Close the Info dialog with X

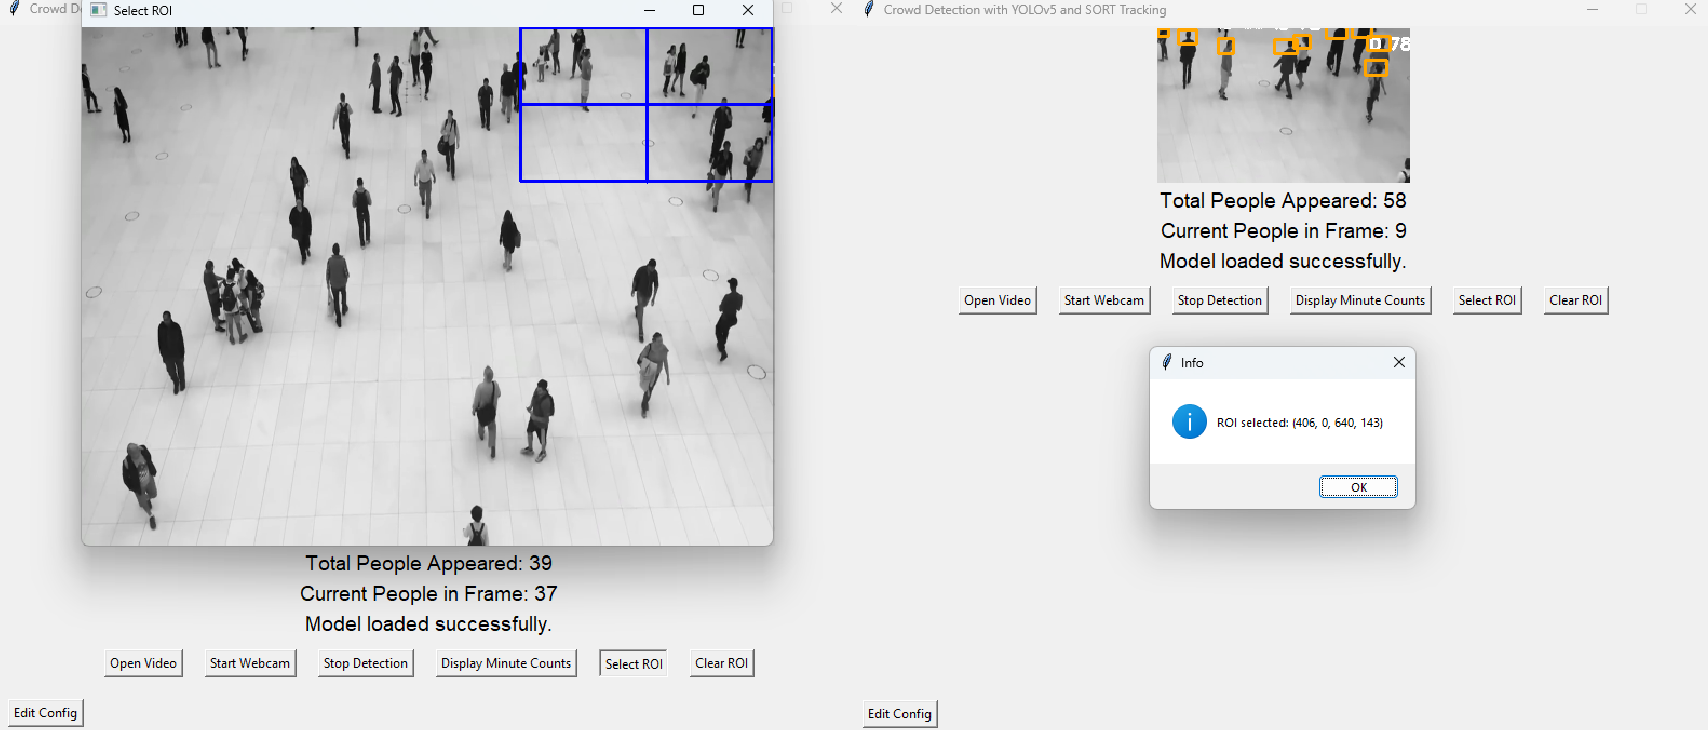[1399, 362]
